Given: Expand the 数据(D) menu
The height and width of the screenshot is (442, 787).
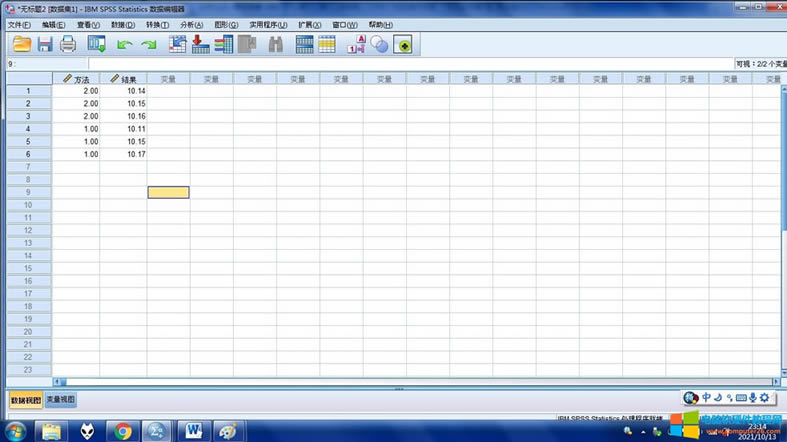Looking at the screenshot, I should click(x=123, y=25).
